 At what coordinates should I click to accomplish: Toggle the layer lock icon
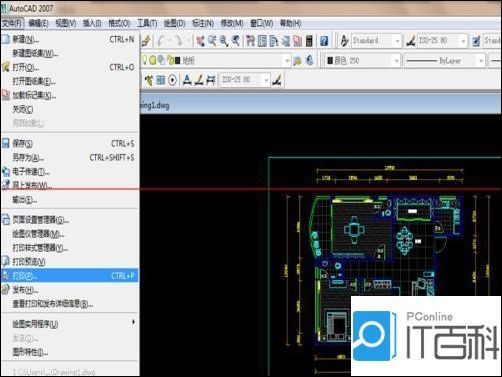(170, 60)
